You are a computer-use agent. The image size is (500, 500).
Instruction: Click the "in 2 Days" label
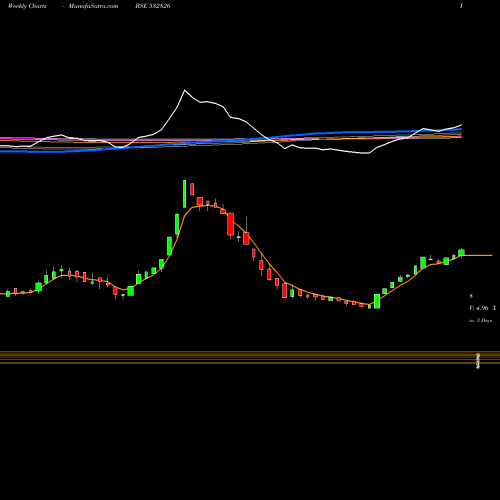coord(481,320)
